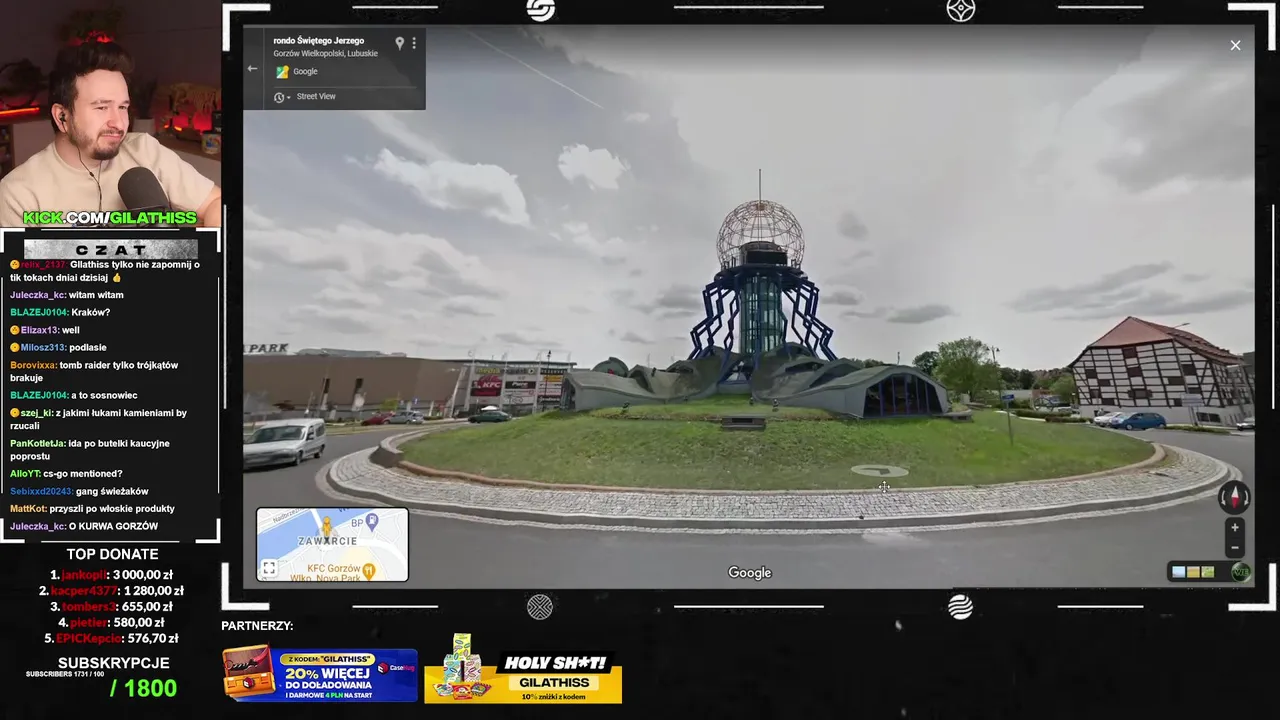This screenshot has width=1280, height=720.
Task: Click the SUBSKRYPCJE / 1800 goal counter
Action: click(x=113, y=677)
